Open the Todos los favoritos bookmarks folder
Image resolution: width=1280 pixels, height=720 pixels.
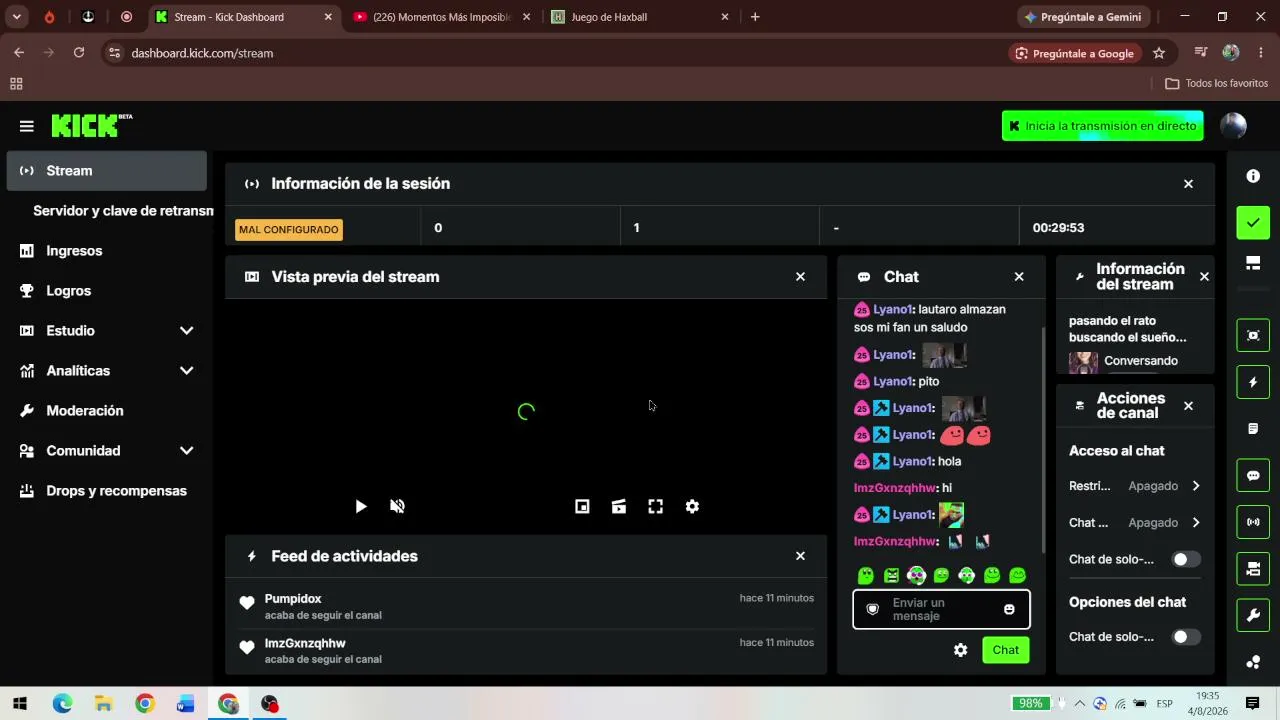(1217, 84)
